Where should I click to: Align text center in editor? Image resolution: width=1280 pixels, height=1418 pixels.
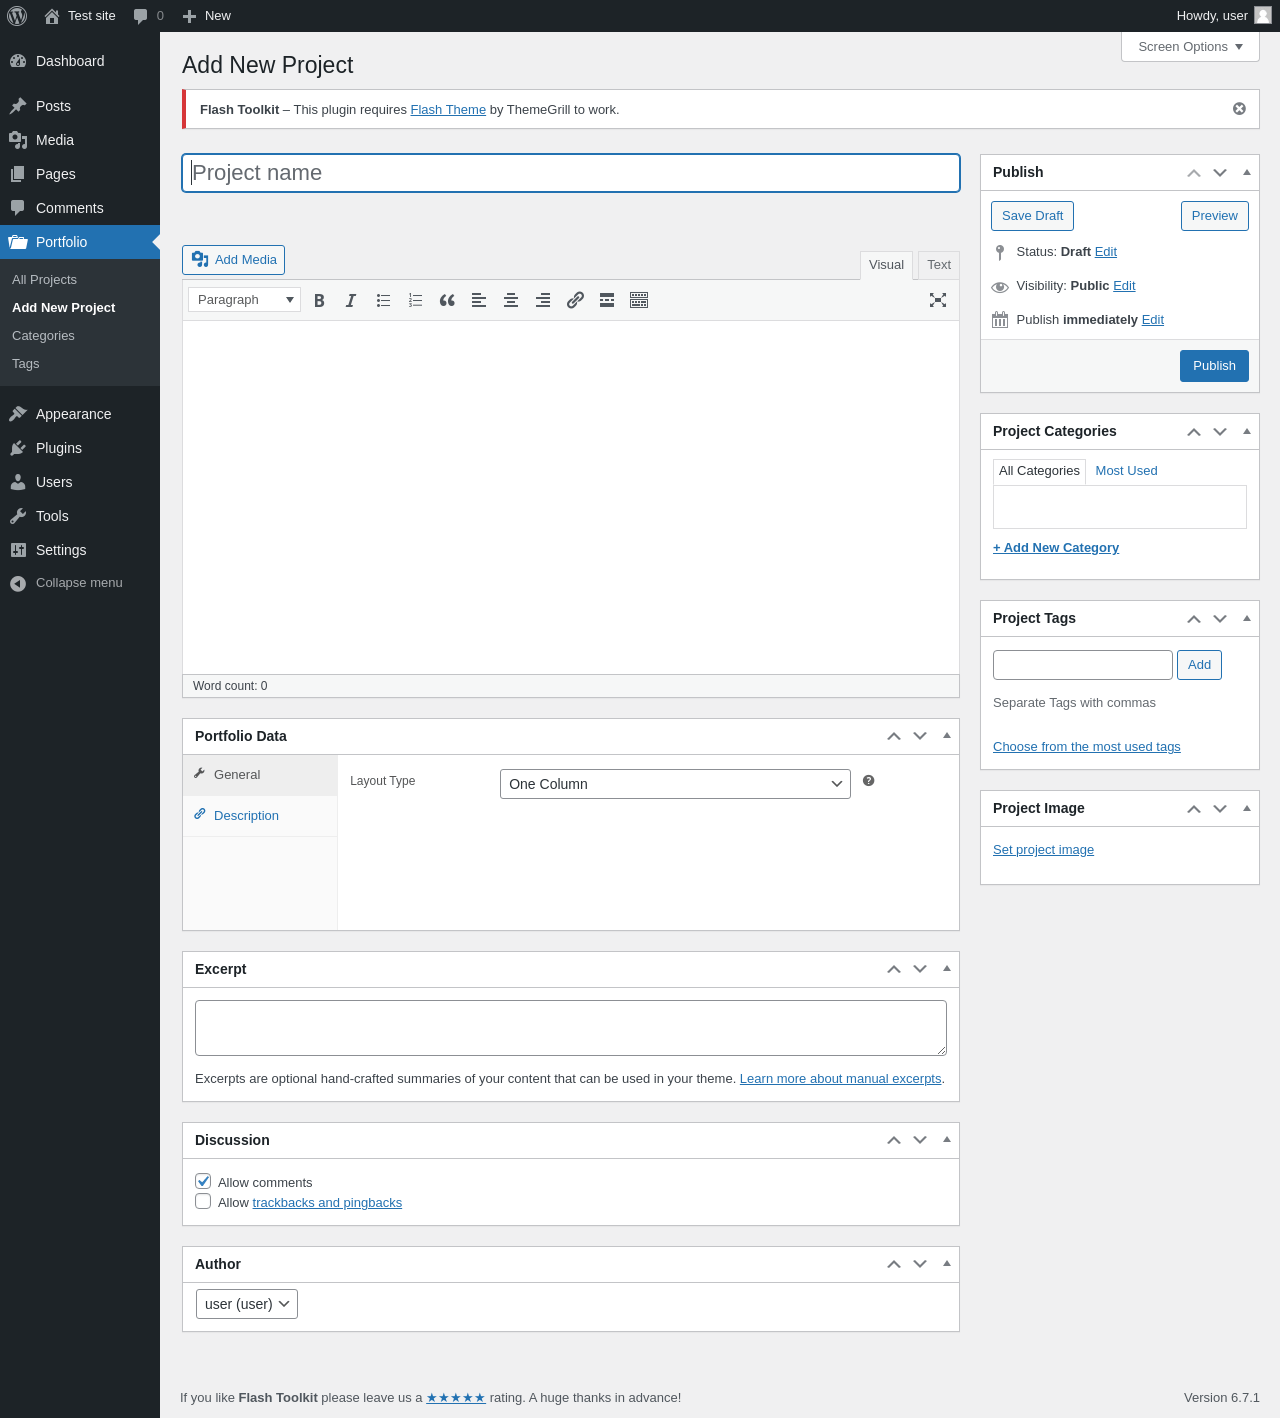tap(511, 300)
